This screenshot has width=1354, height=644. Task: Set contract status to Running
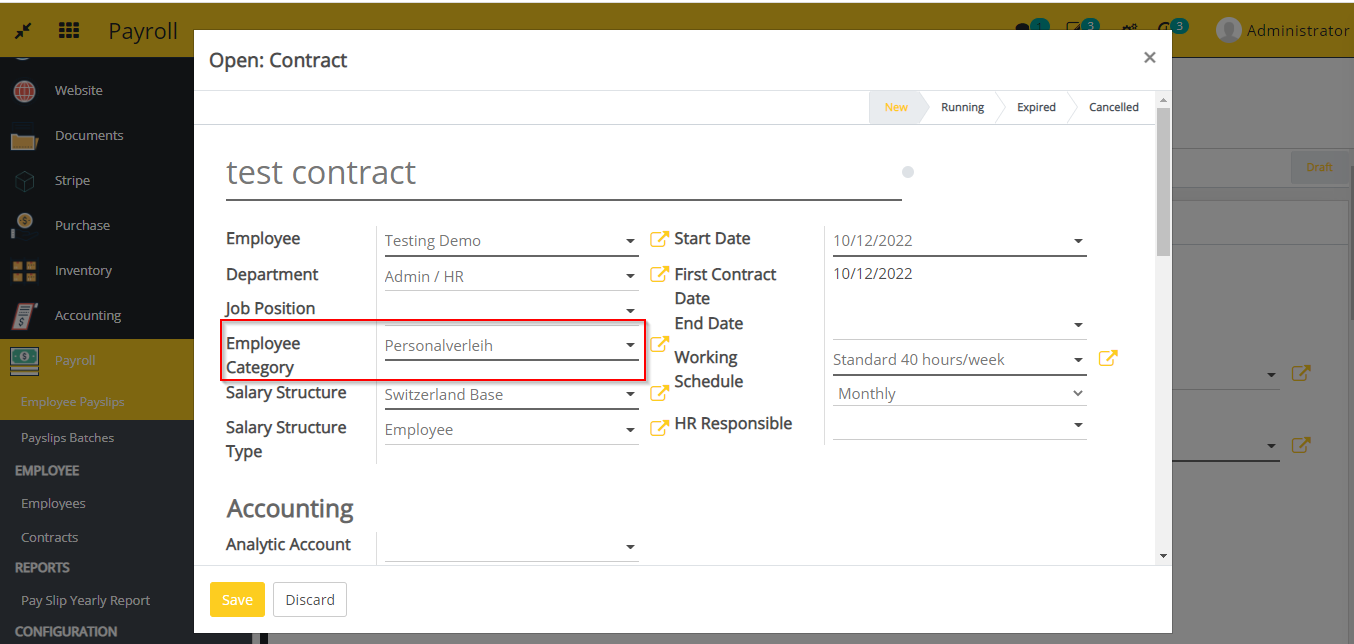click(x=961, y=107)
